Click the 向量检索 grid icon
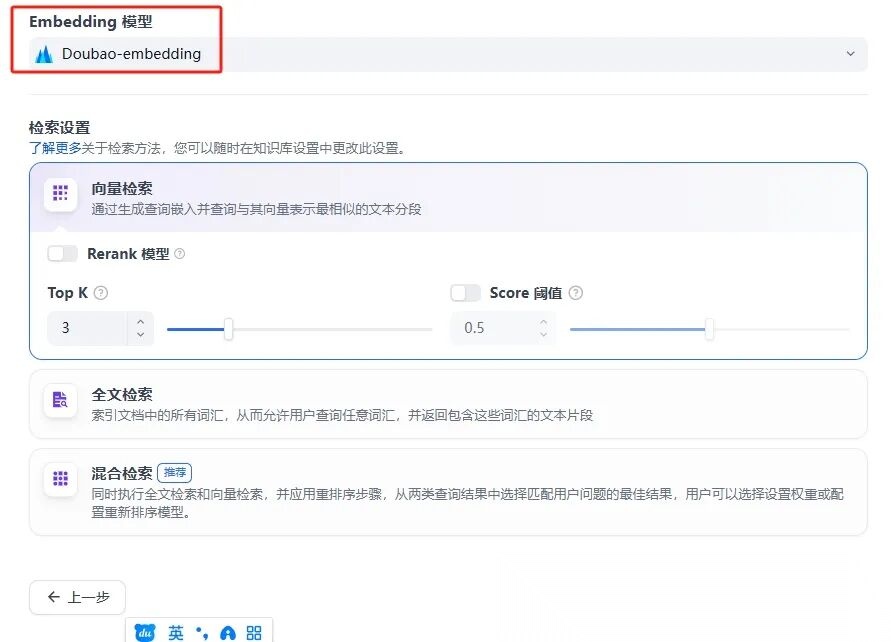Screen dimensions: 891x642 pyautogui.click(x=60, y=193)
